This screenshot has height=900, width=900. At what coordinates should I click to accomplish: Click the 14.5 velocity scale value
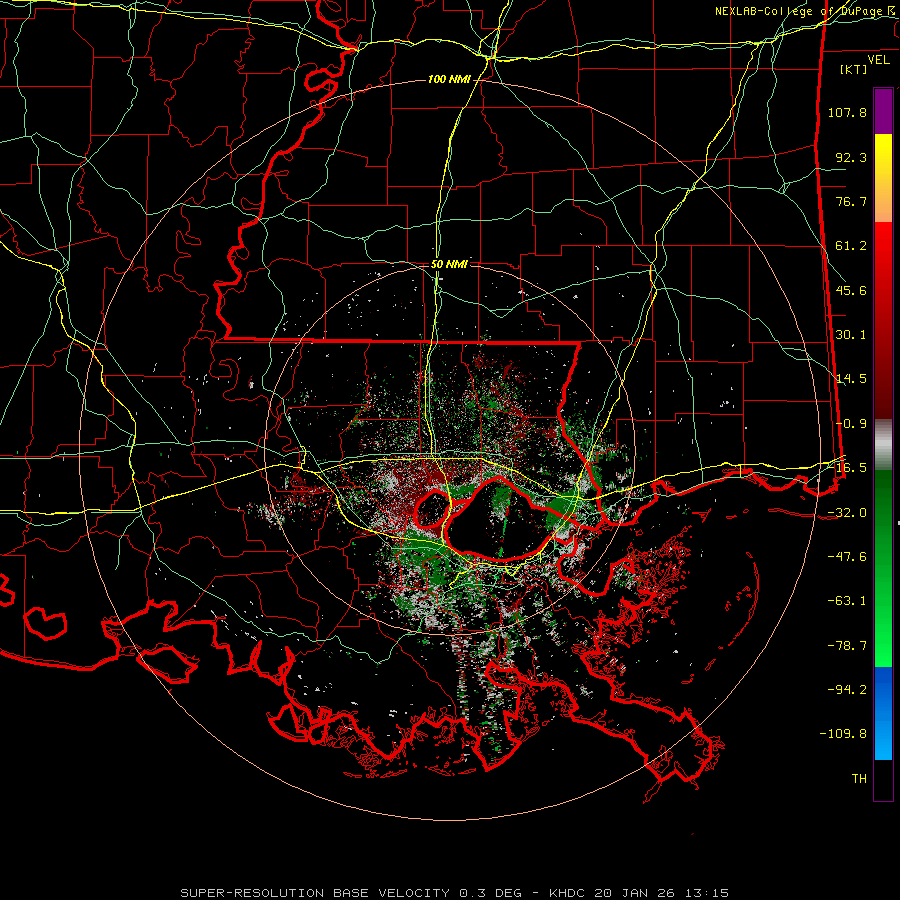tap(851, 379)
